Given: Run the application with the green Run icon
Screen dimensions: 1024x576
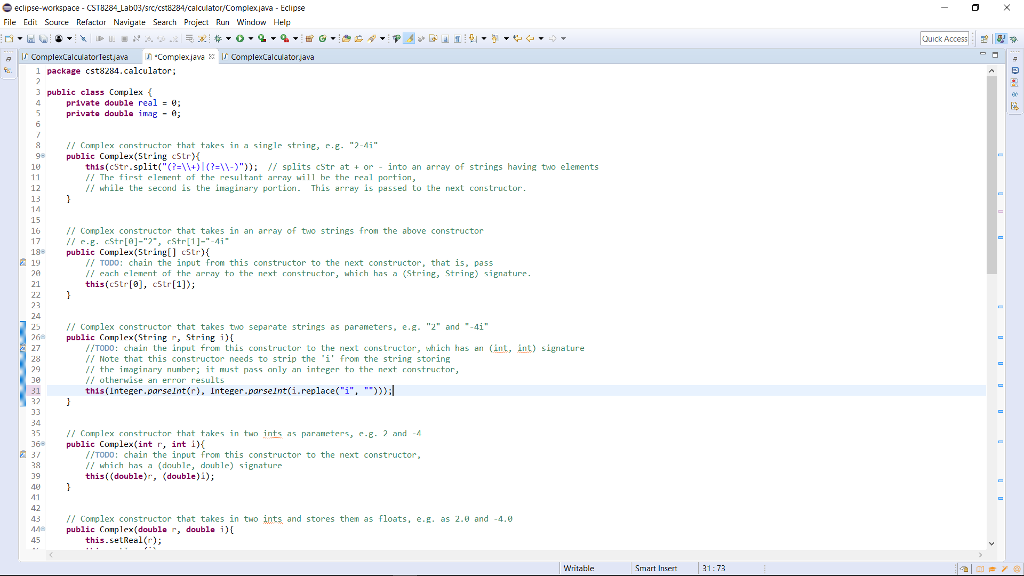Looking at the screenshot, I should (240, 37).
